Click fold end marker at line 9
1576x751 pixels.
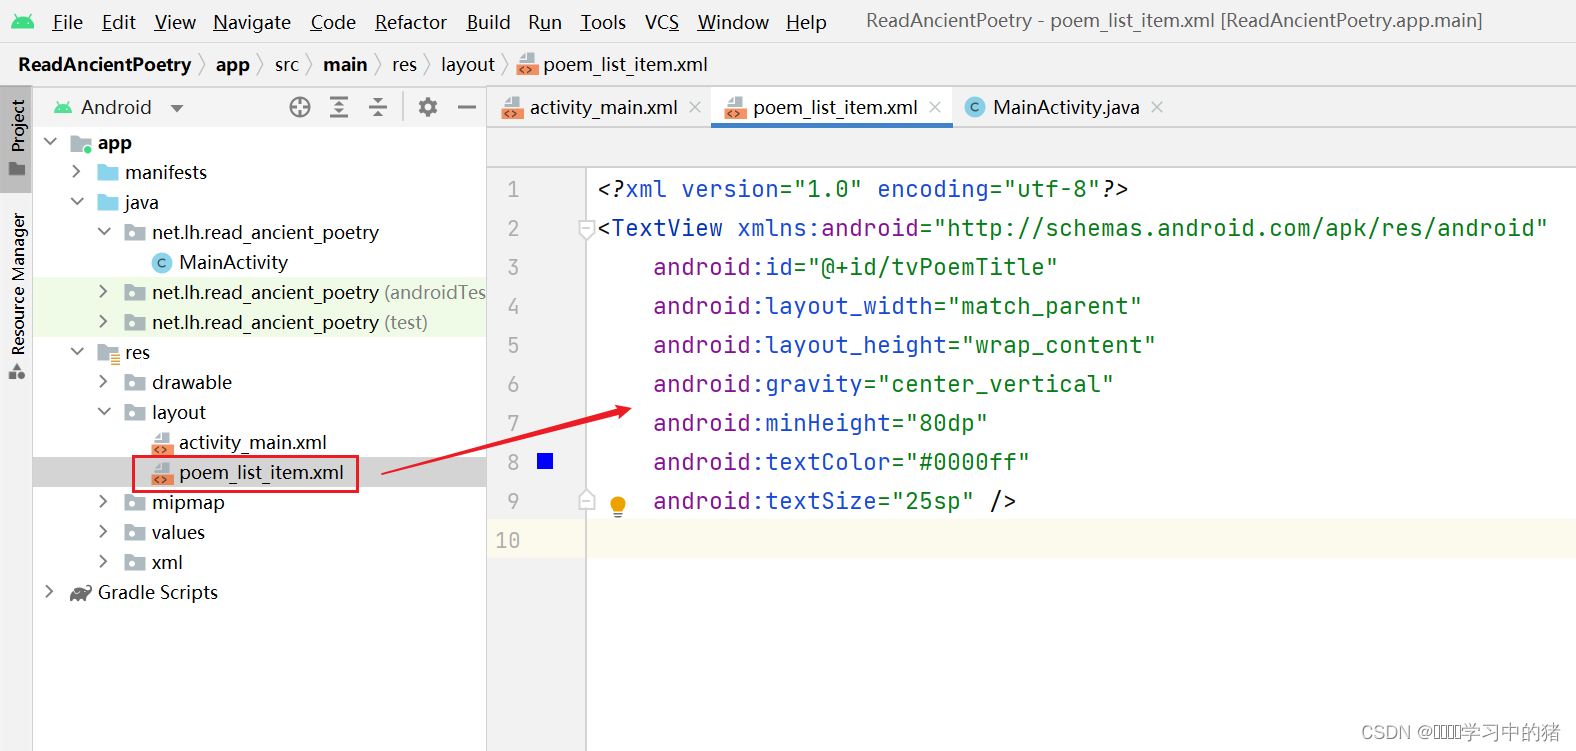click(x=587, y=501)
